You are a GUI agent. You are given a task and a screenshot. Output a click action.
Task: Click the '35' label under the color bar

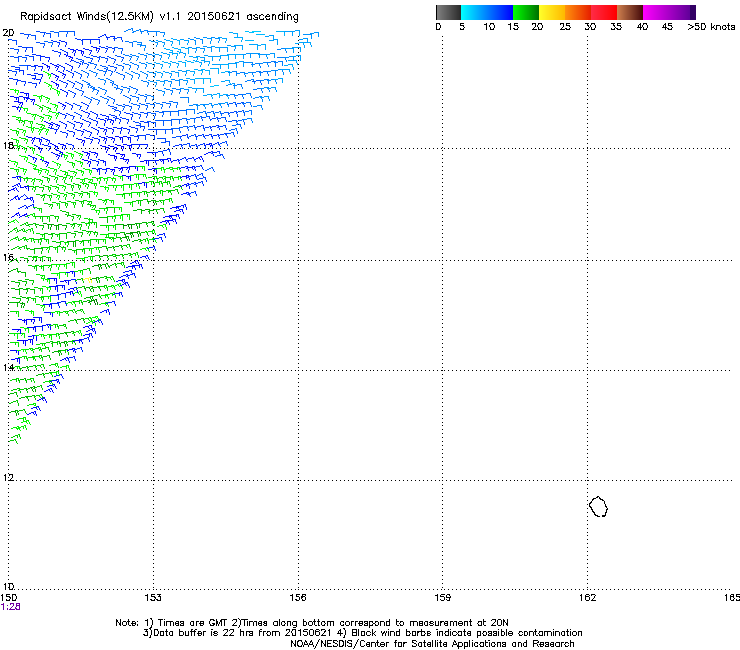(x=616, y=27)
